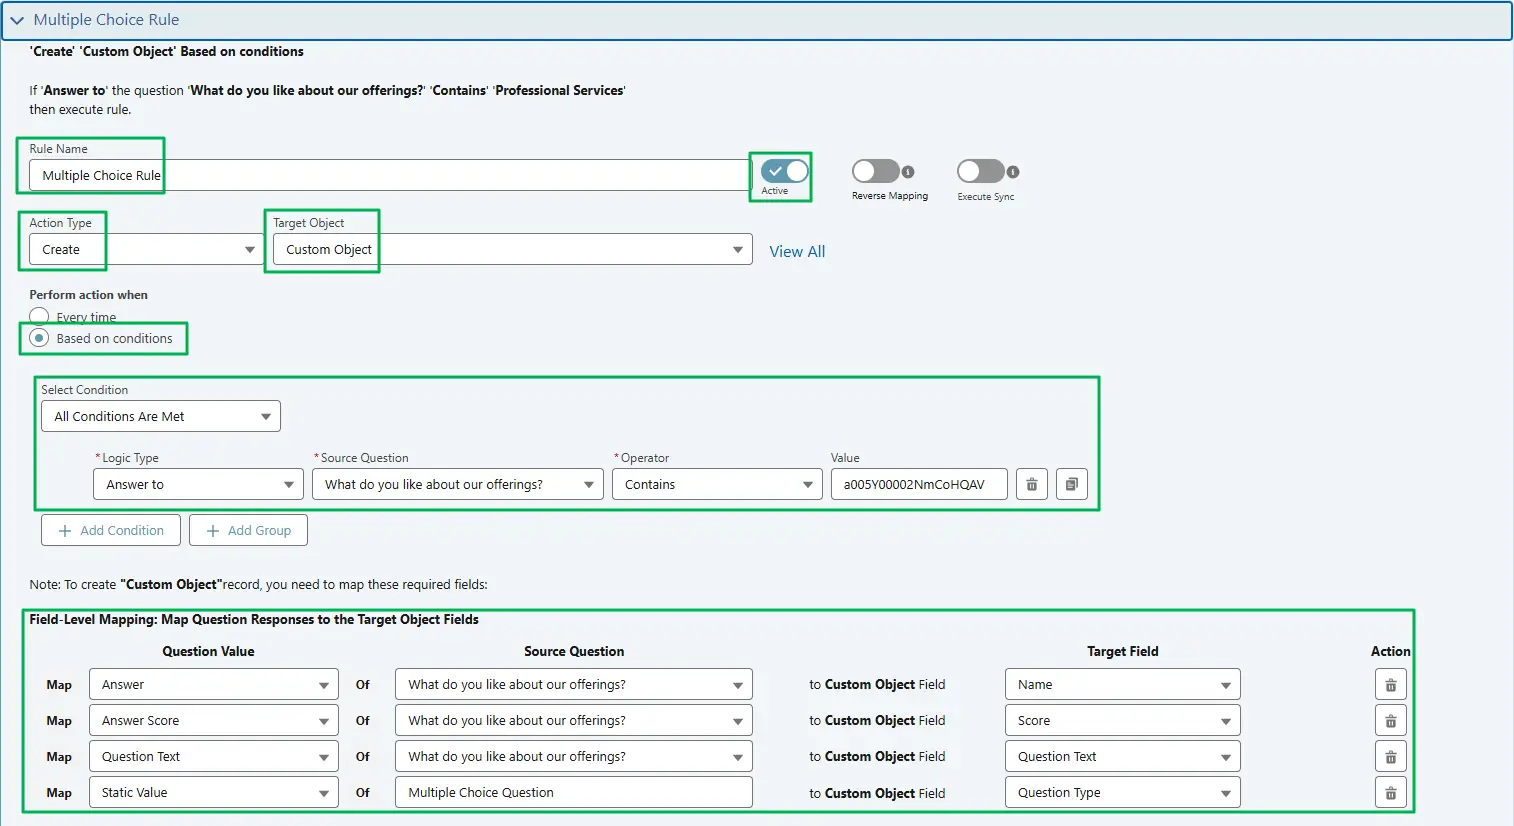Delete the condition row using its trash icon
The width and height of the screenshot is (1514, 826).
(x=1031, y=484)
